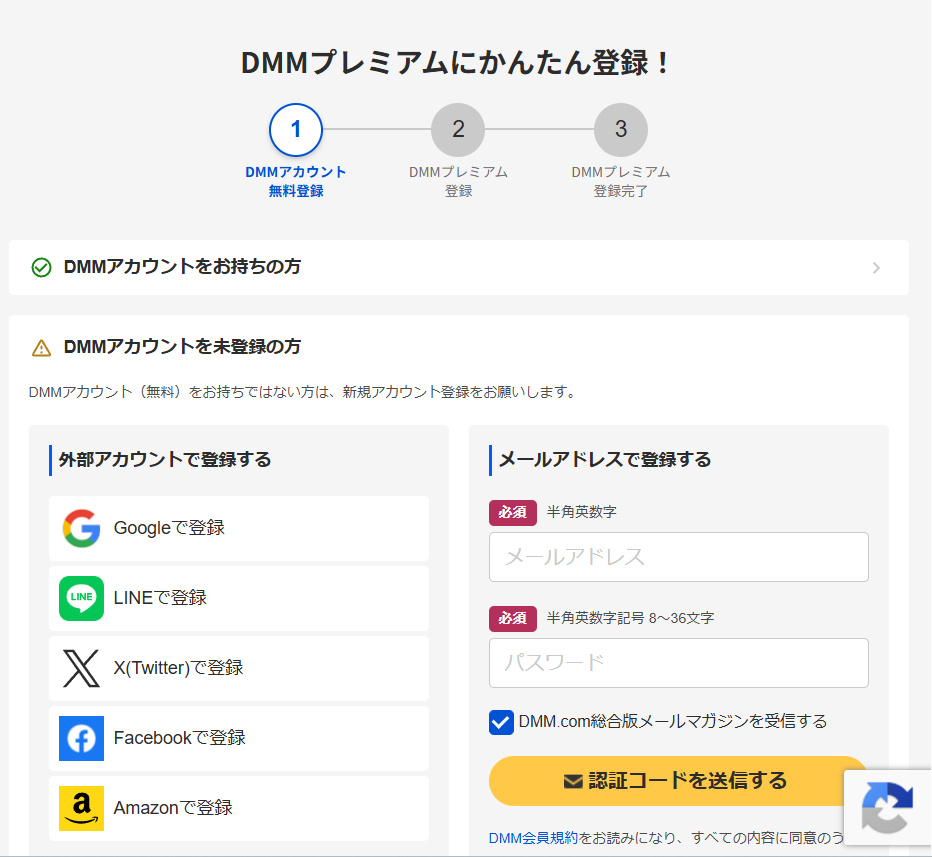Click the DMMアカウントを未登録の方 heading
The height and width of the screenshot is (857, 932).
pyautogui.click(x=182, y=347)
